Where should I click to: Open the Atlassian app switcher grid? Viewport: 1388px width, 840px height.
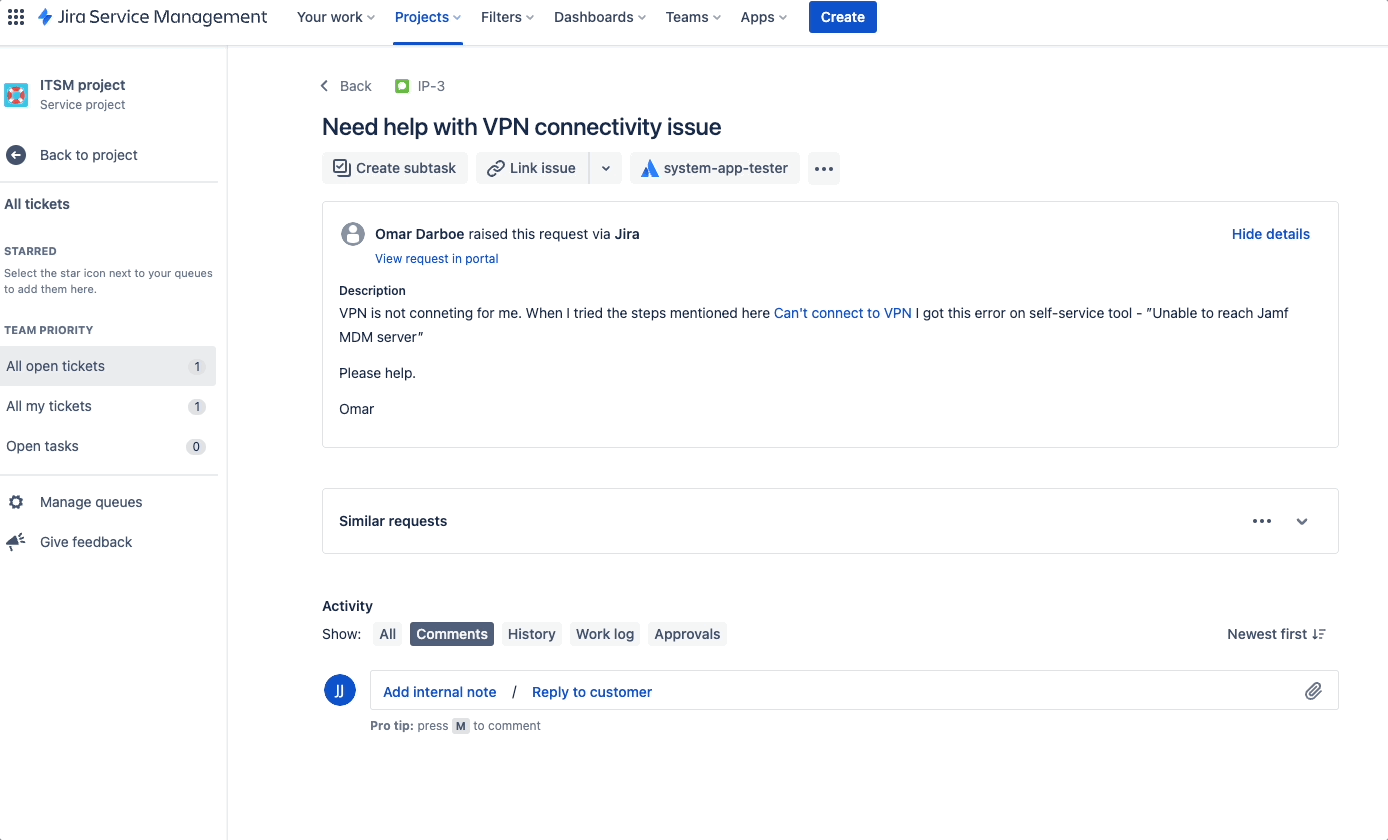point(15,16)
